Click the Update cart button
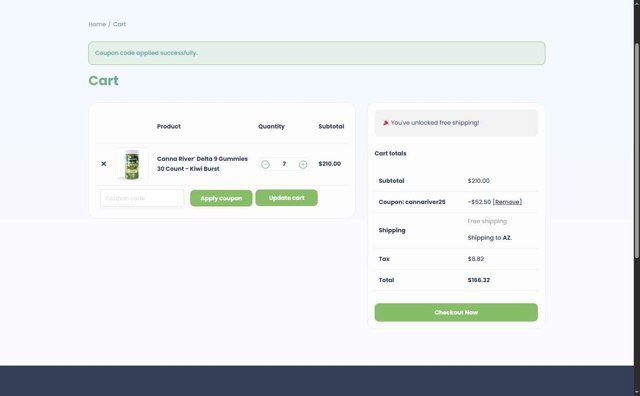Viewport: 640px width, 396px height. pos(287,198)
